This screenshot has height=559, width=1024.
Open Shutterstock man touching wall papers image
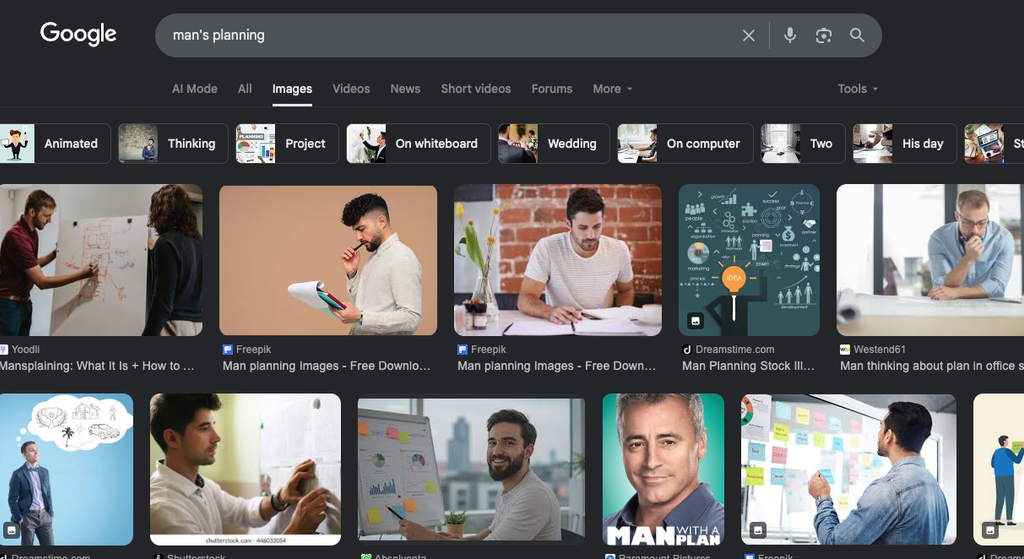click(245, 469)
